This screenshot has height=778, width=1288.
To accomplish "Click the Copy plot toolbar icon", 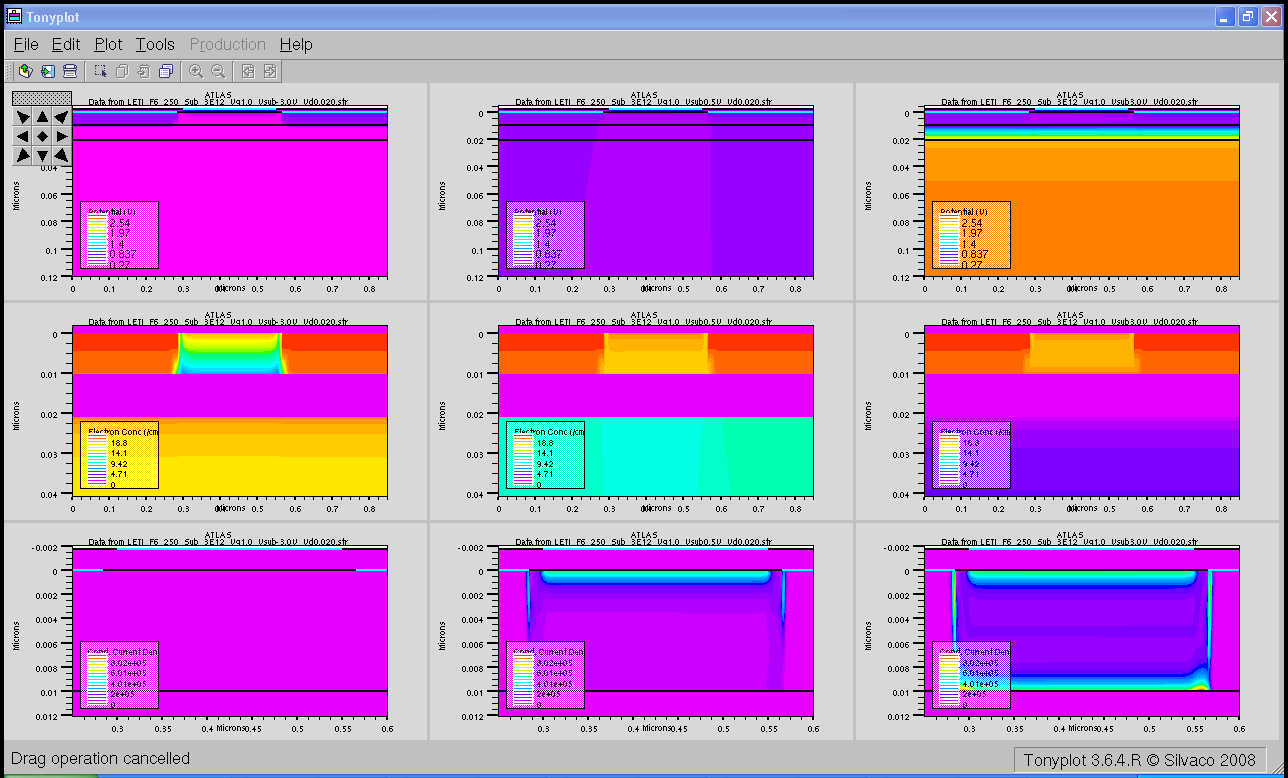I will [x=122, y=71].
